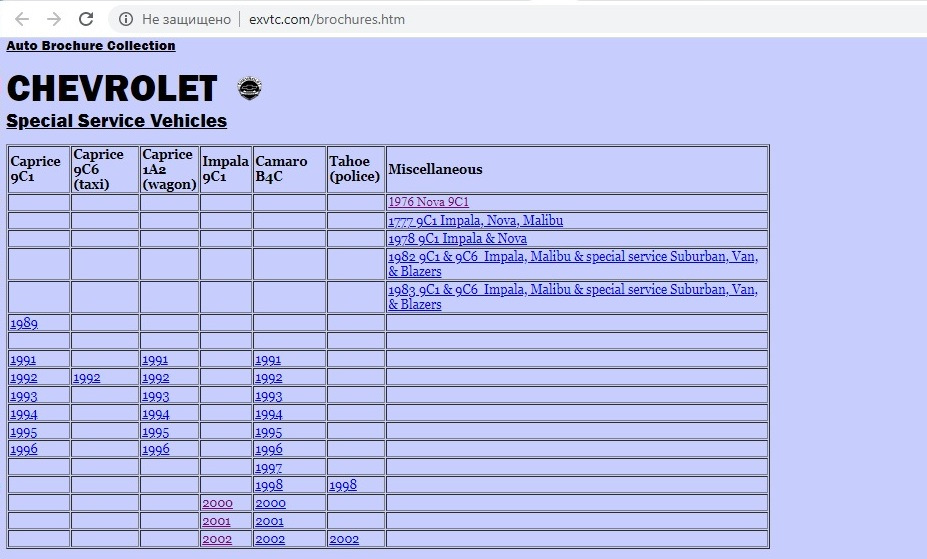Open the 1991 Caprice 9C1 link
This screenshot has height=559, width=927.
click(x=23, y=359)
